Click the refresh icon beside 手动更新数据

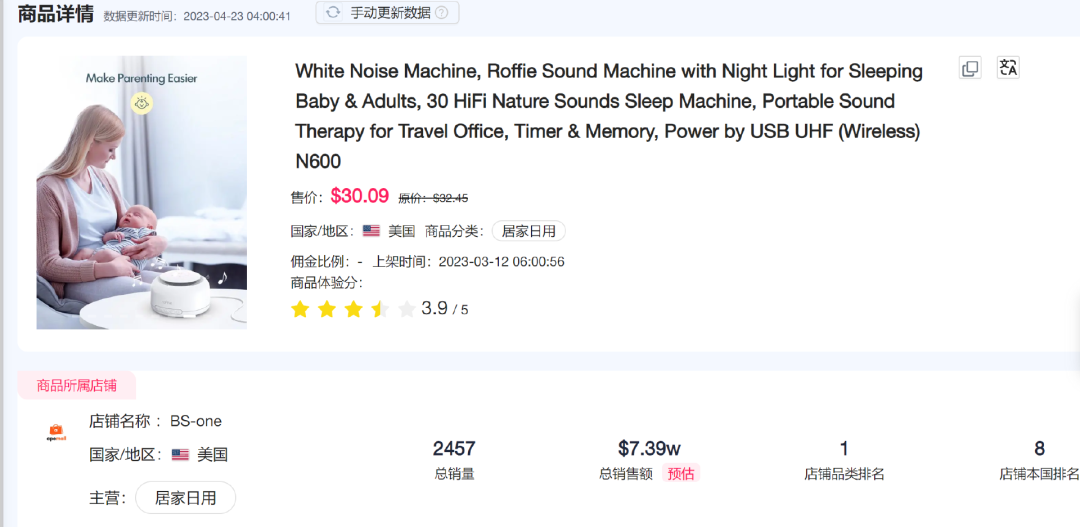point(333,13)
